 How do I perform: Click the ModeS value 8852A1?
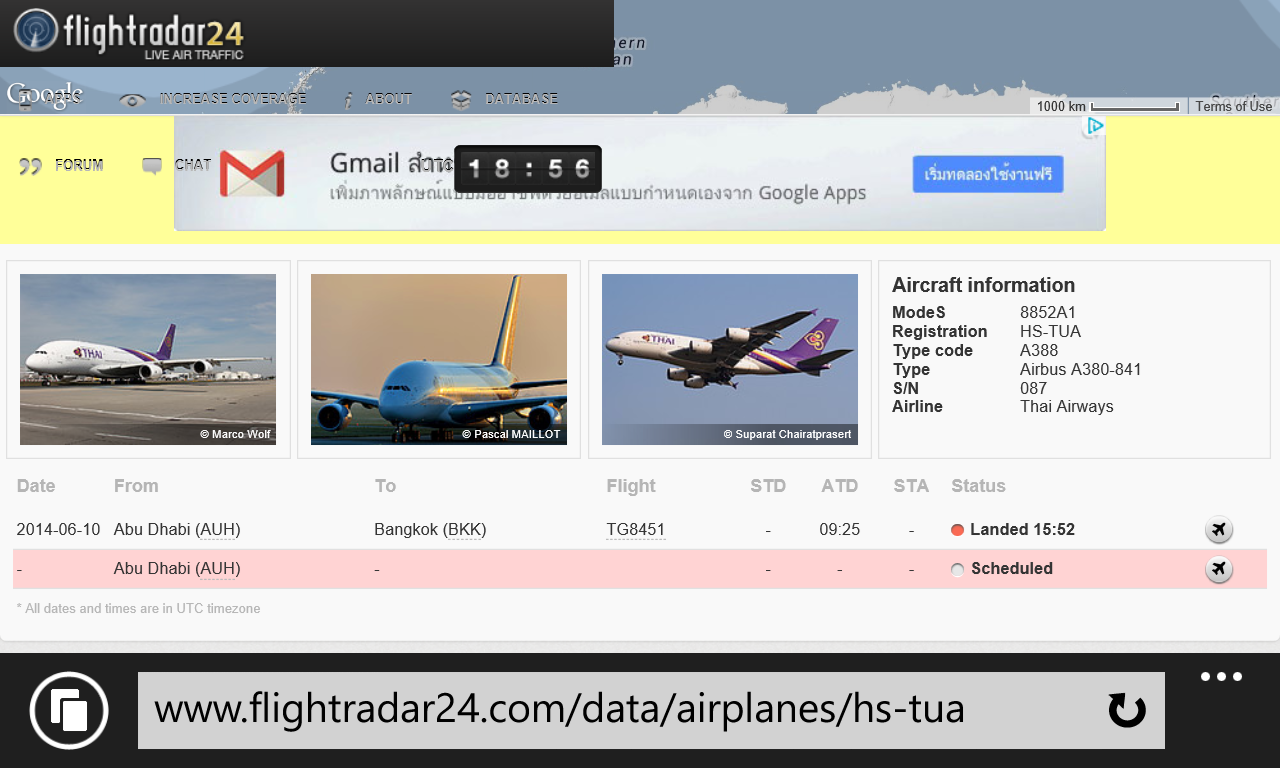[x=1048, y=313]
